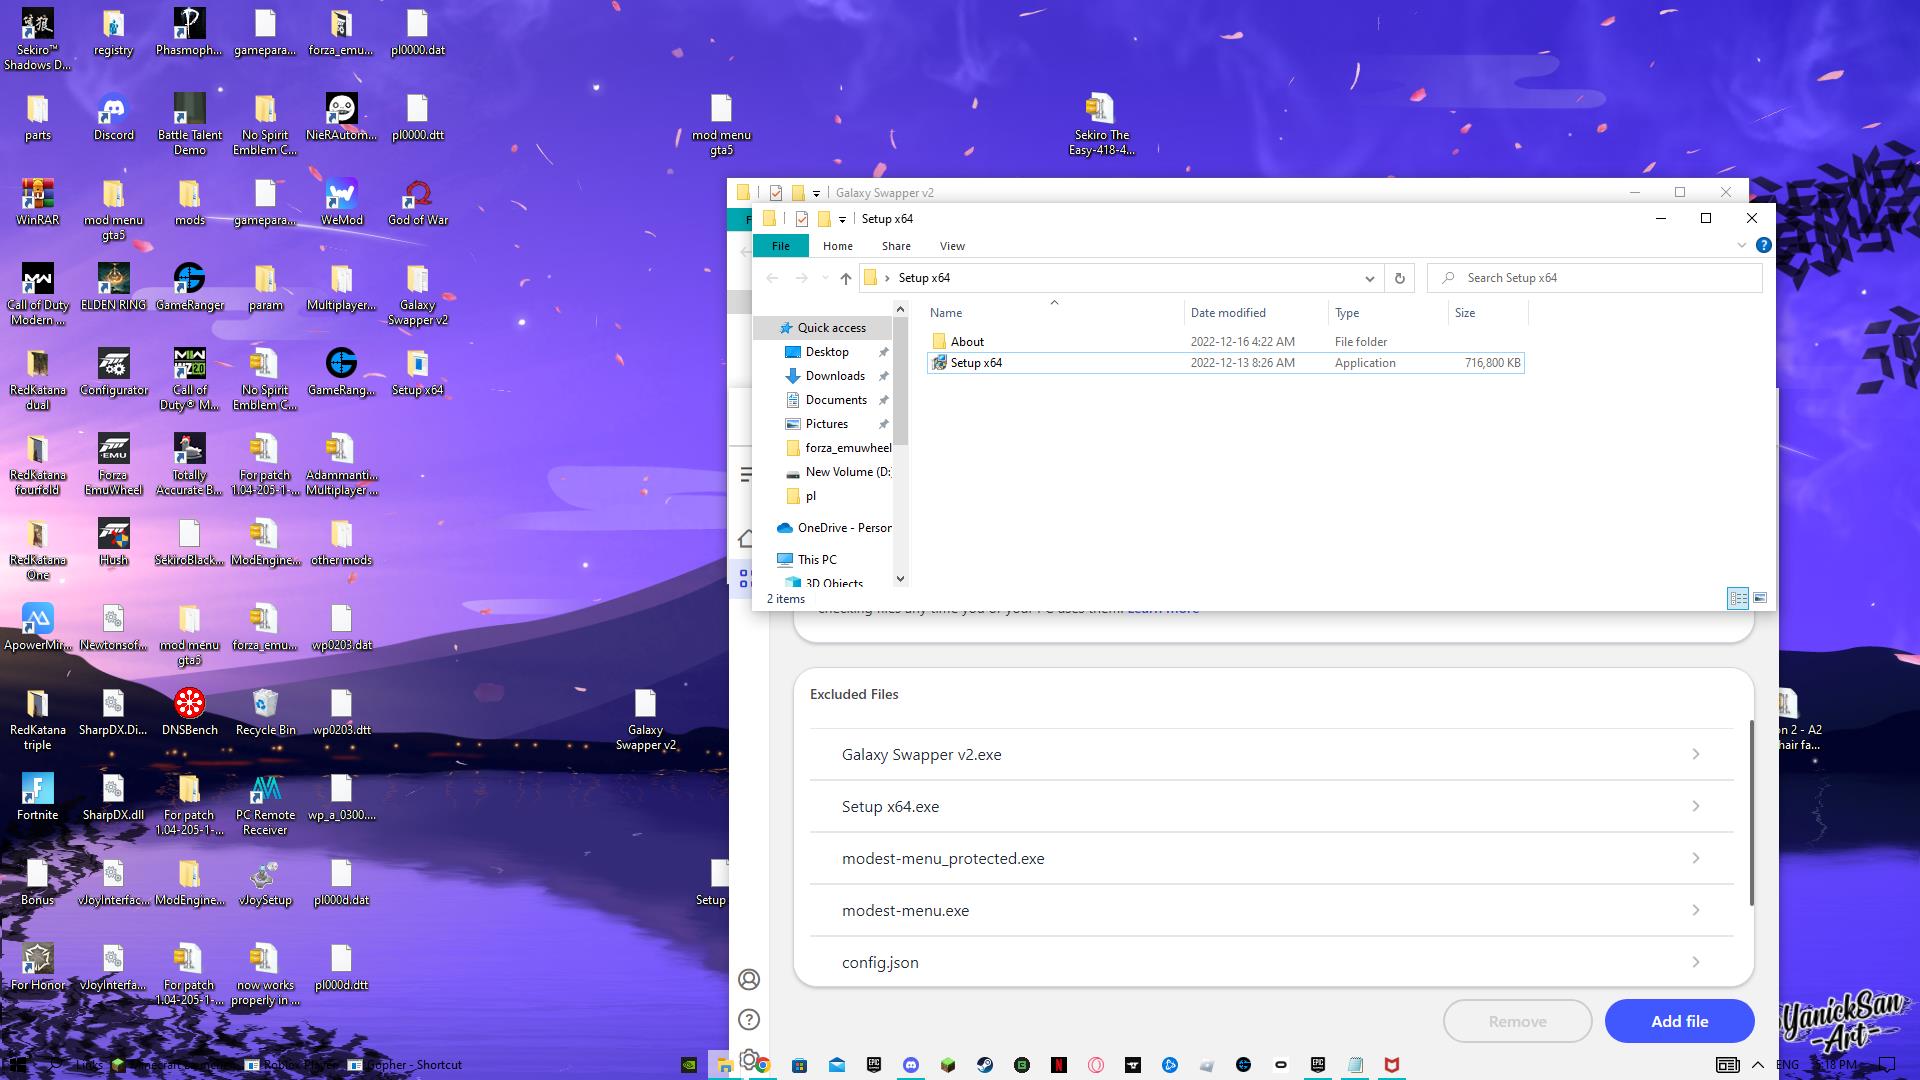Open the View ribbon tab

tap(952, 246)
